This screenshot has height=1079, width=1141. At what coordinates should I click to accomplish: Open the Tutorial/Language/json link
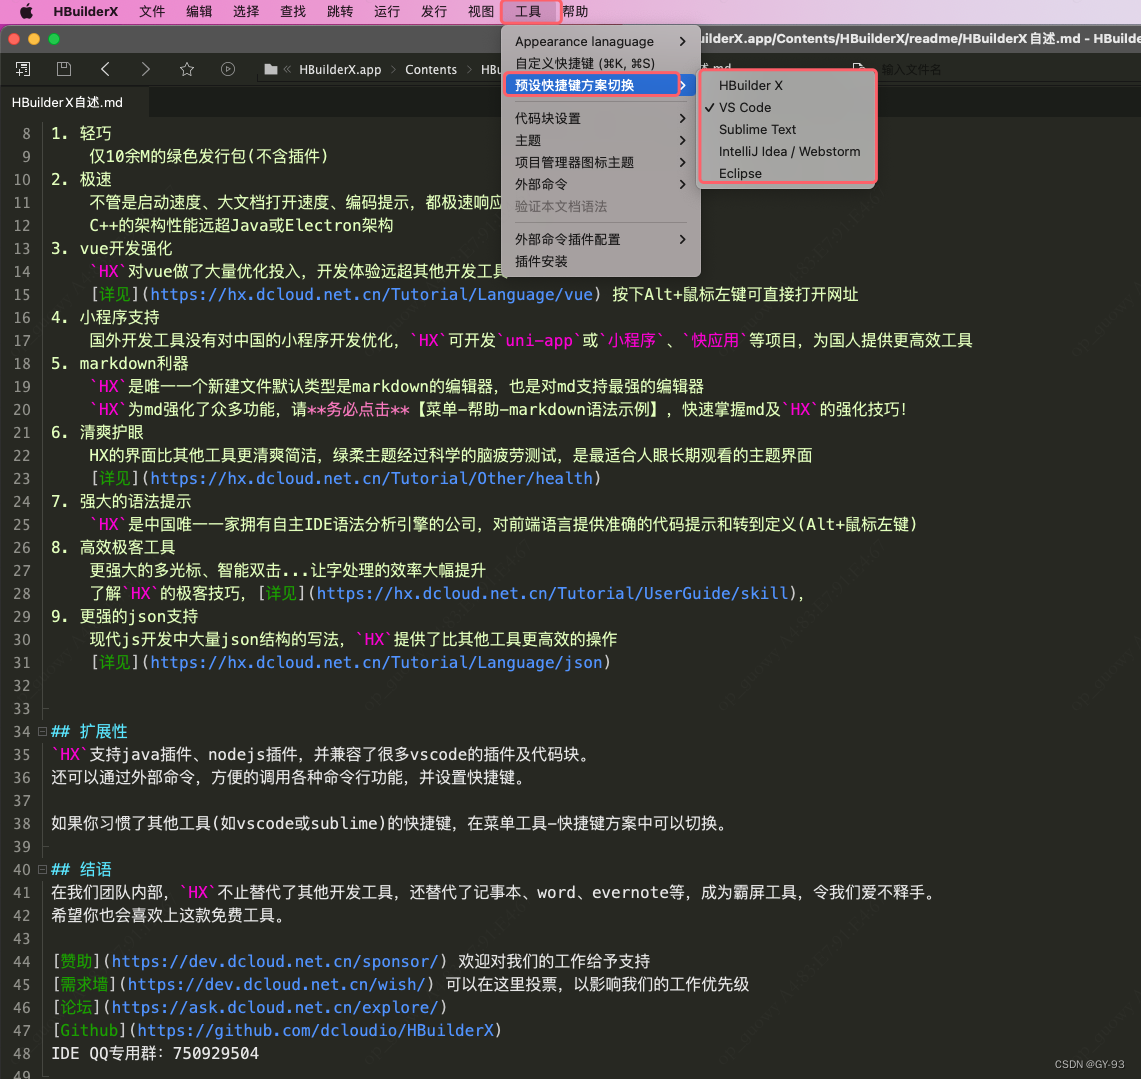click(x=376, y=663)
